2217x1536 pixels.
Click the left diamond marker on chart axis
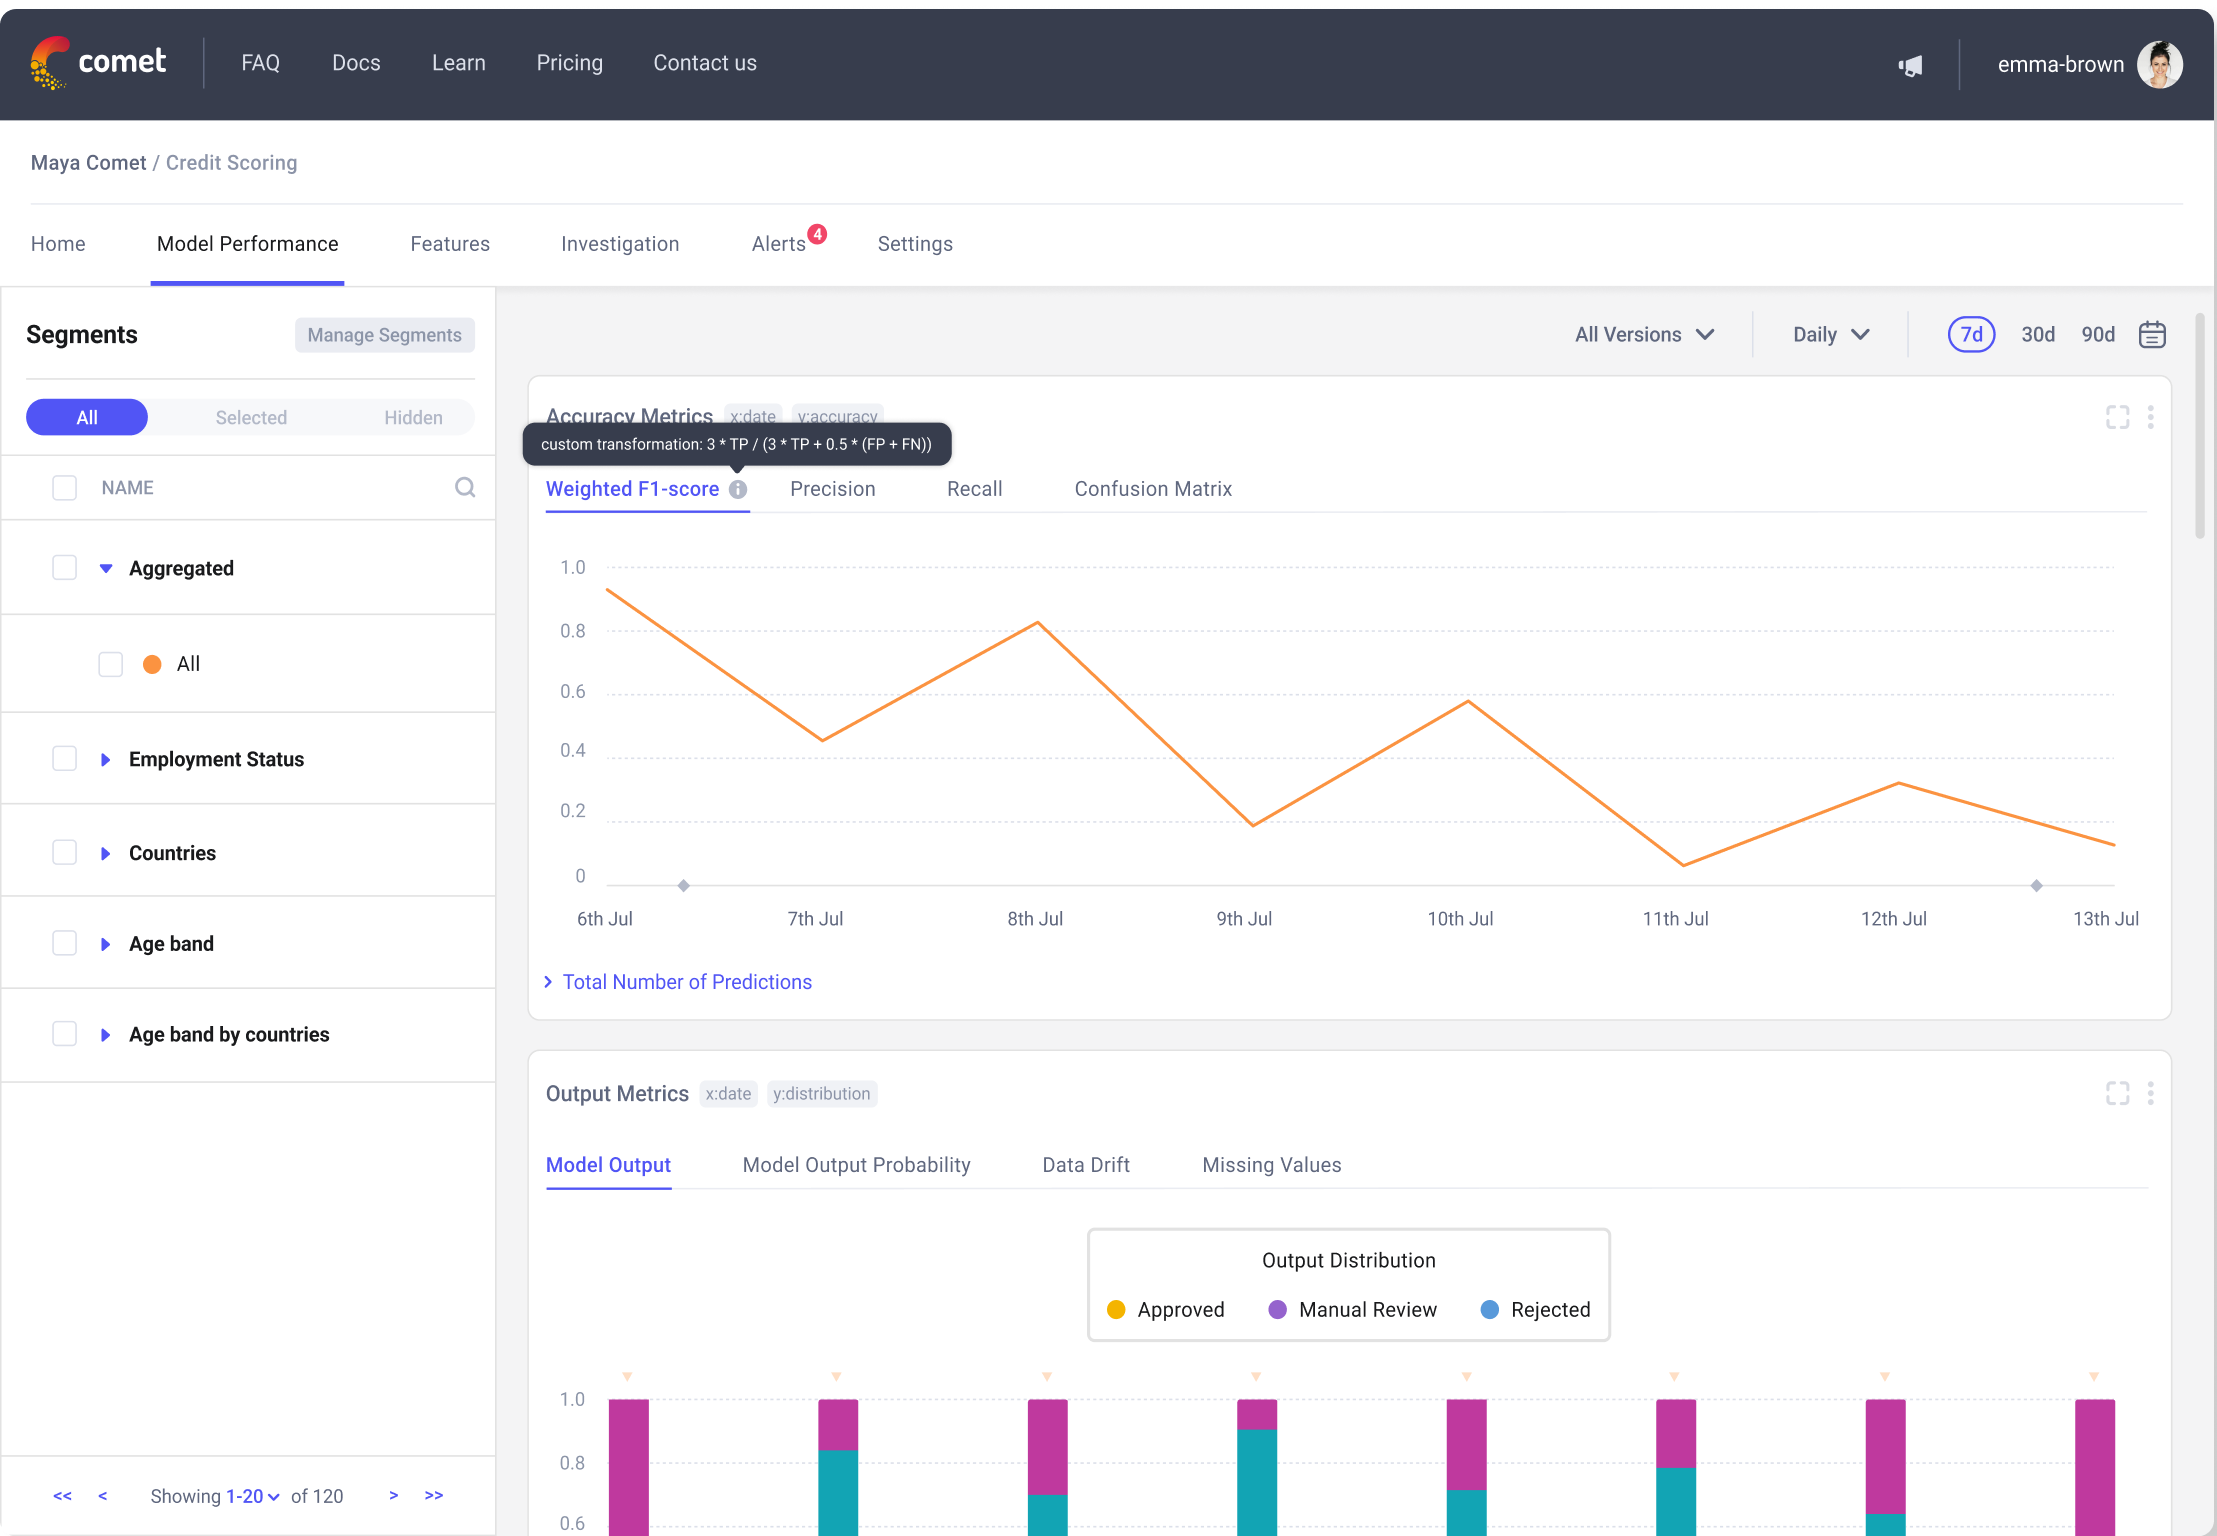(683, 885)
